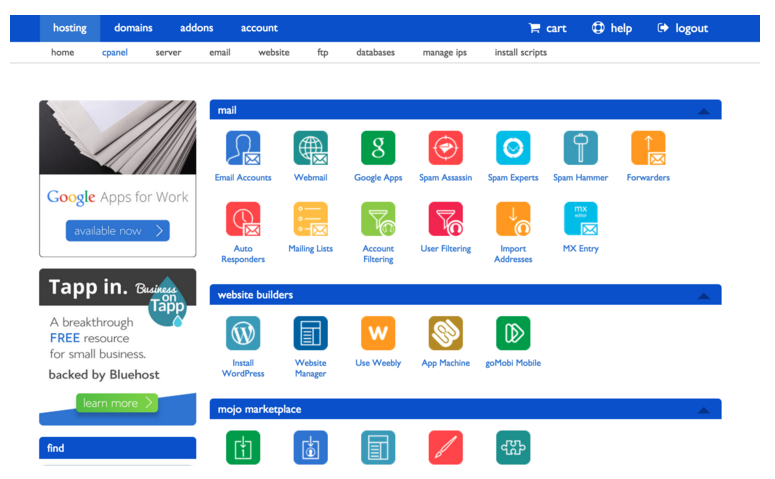The image size is (775, 479).
Task: Open Forwarders icon
Action: (x=648, y=148)
